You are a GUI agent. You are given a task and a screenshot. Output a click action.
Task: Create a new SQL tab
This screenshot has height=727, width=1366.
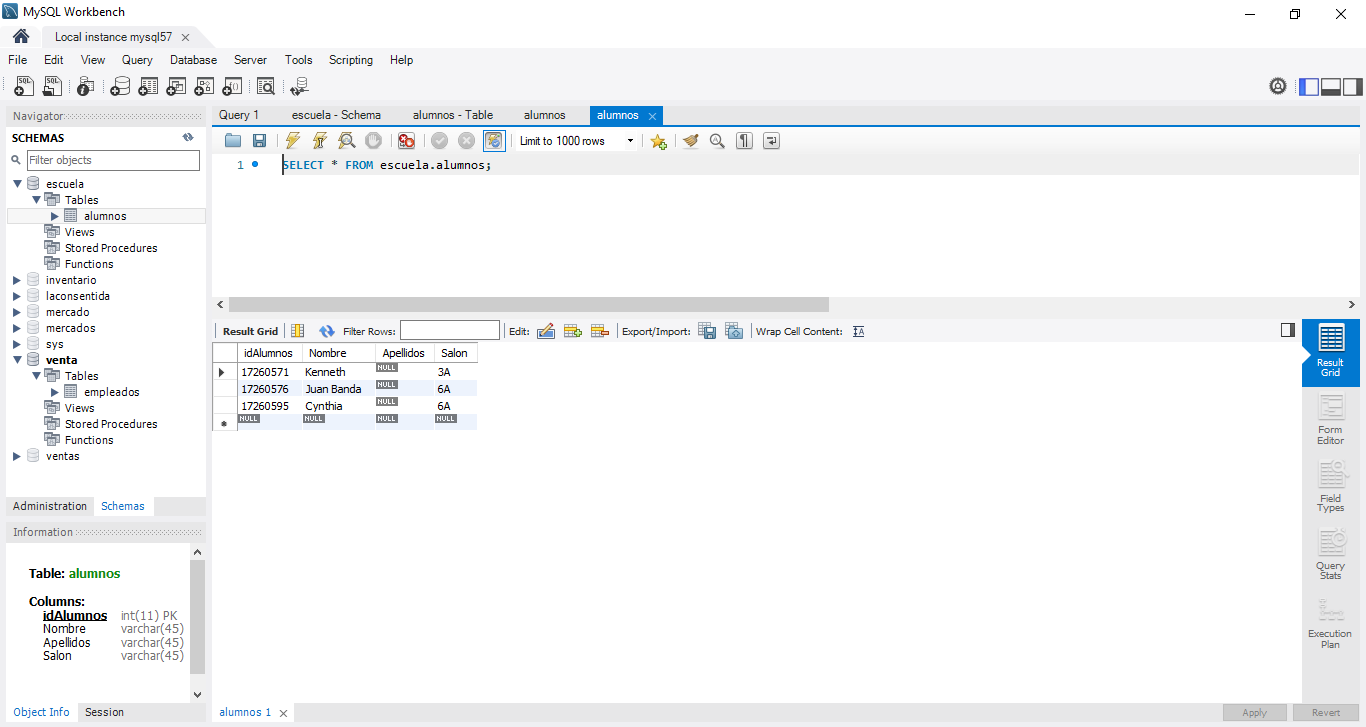click(x=24, y=86)
